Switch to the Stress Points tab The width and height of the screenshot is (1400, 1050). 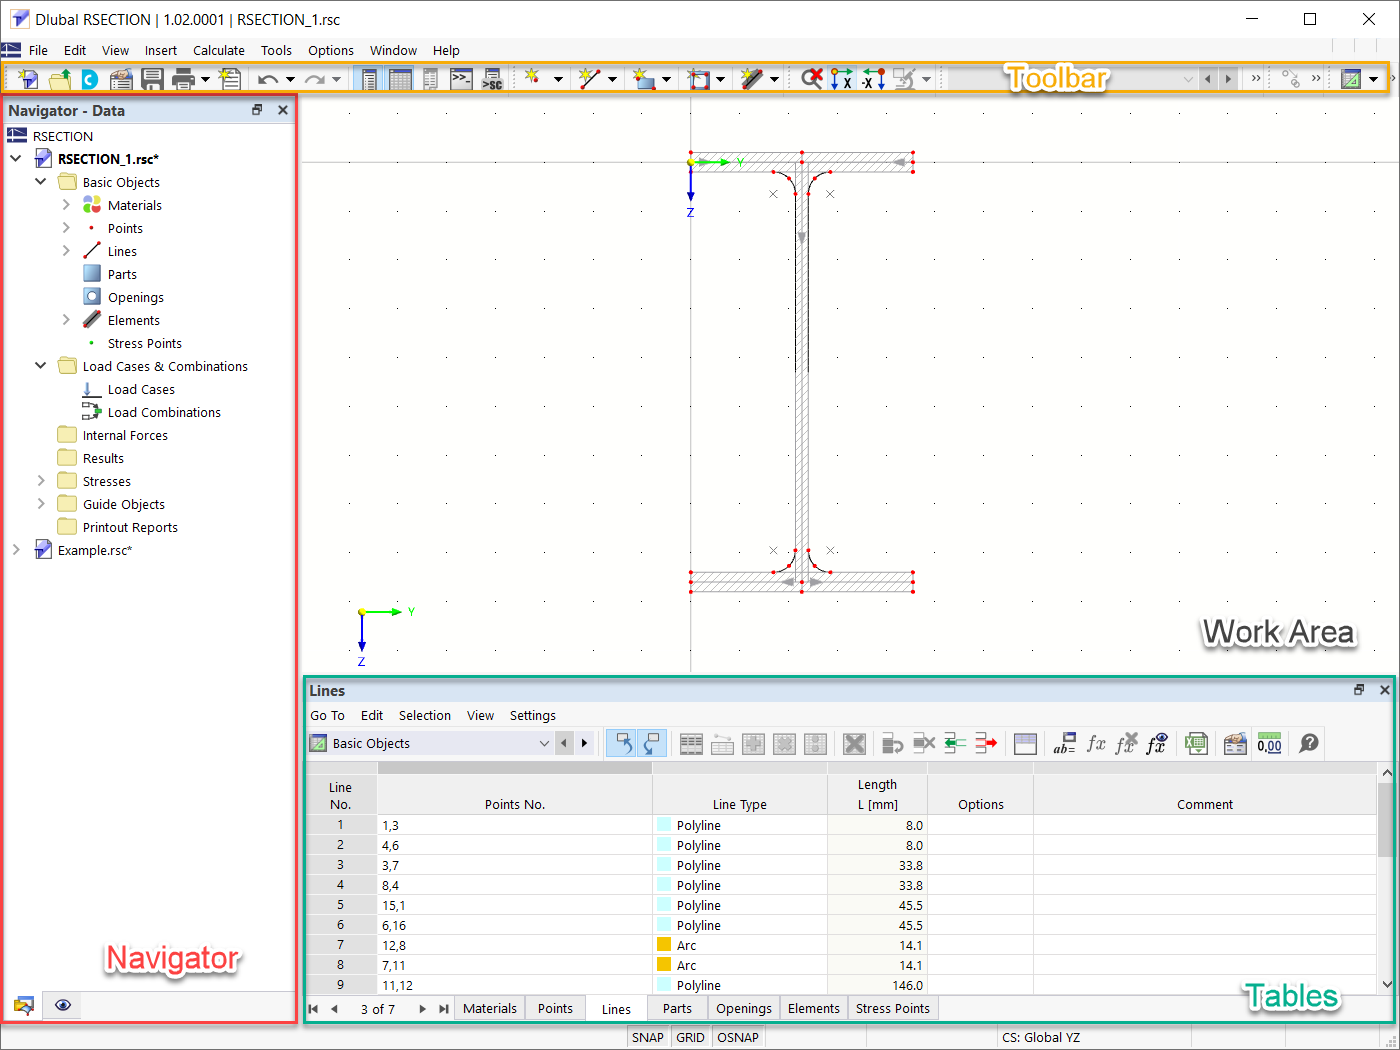coord(893,1008)
